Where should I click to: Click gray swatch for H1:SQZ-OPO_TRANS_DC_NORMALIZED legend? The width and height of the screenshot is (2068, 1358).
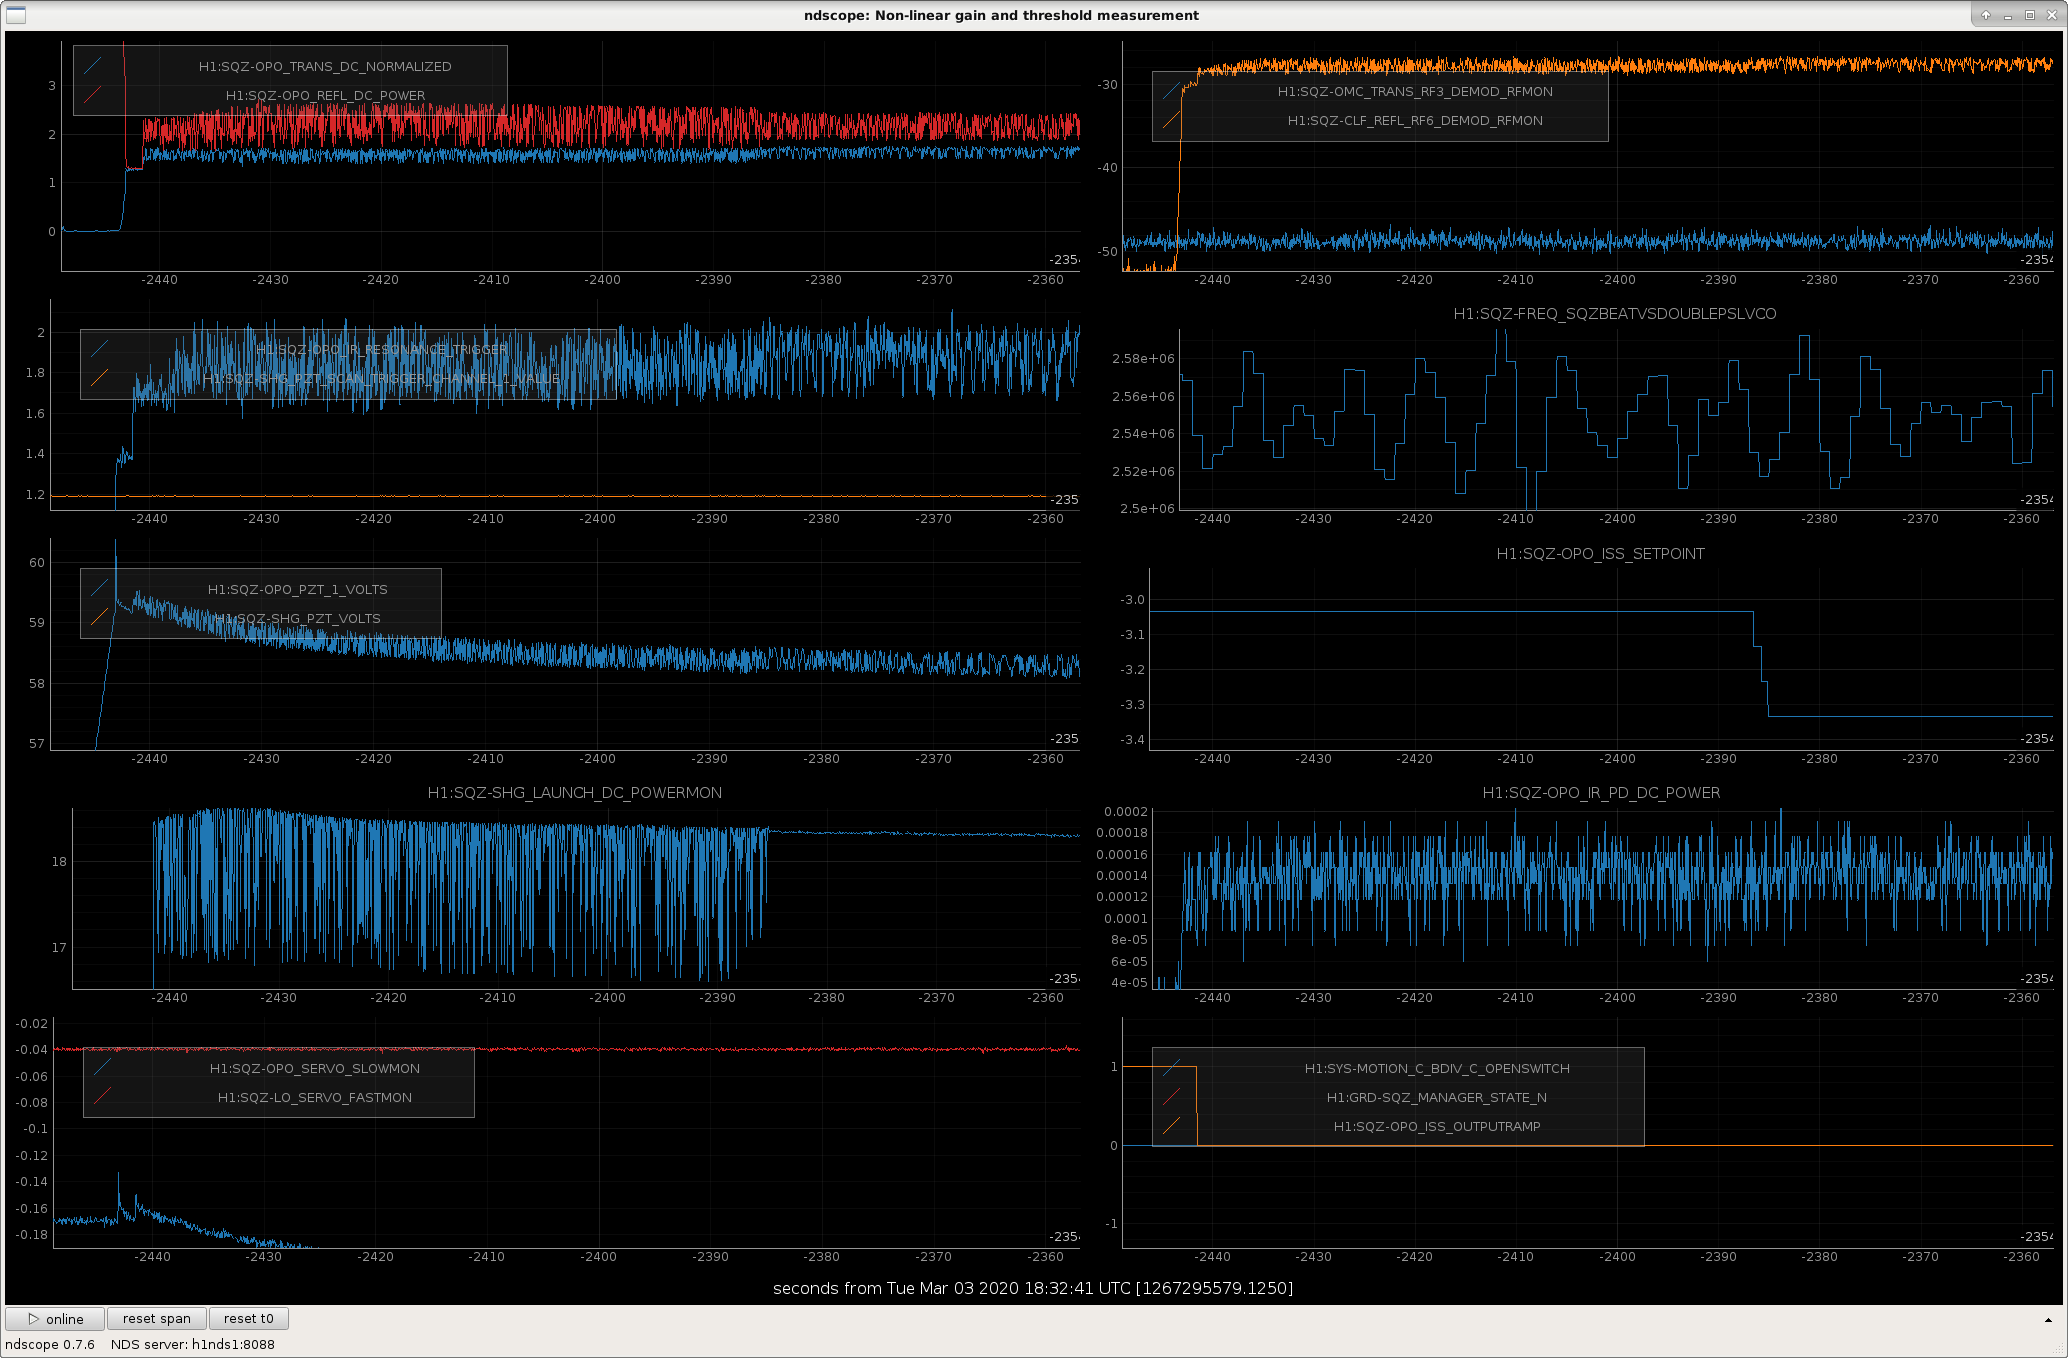tap(93, 66)
